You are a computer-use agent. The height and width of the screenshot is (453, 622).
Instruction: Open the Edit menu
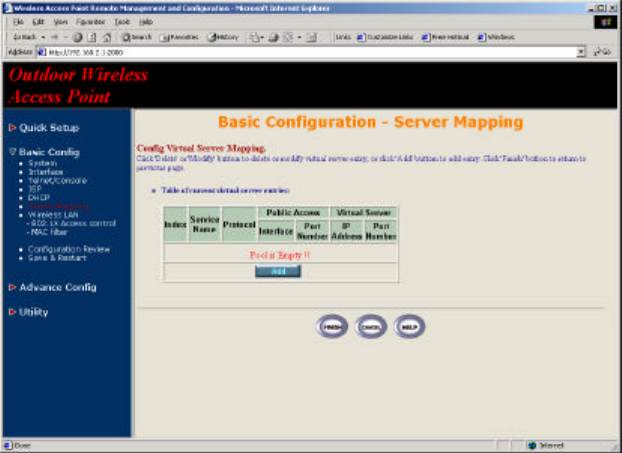click(38, 22)
